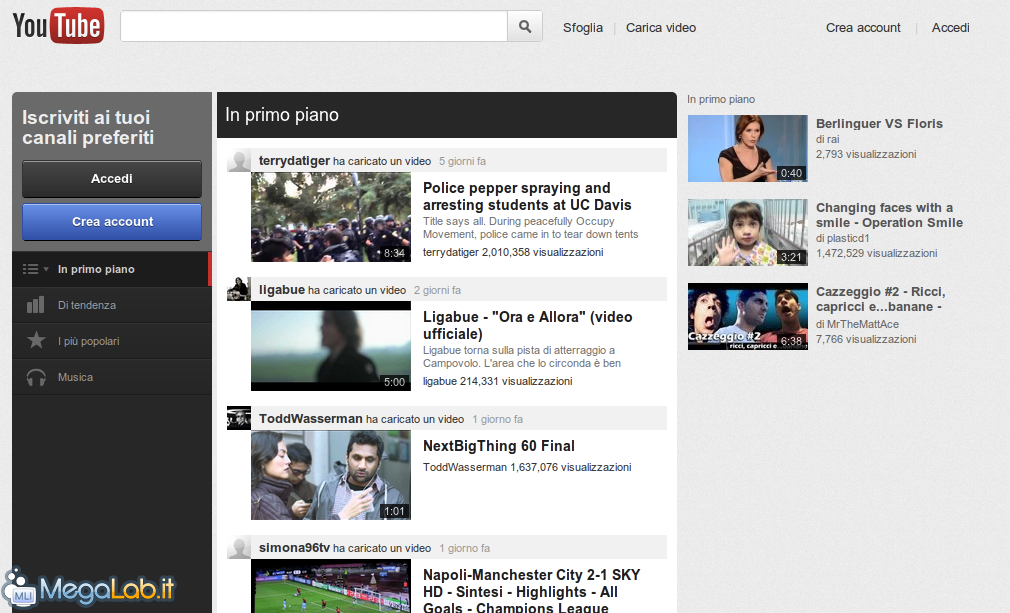The image size is (1010, 613).
Task: Click the In primo piano feed heading
Action: (x=282, y=115)
